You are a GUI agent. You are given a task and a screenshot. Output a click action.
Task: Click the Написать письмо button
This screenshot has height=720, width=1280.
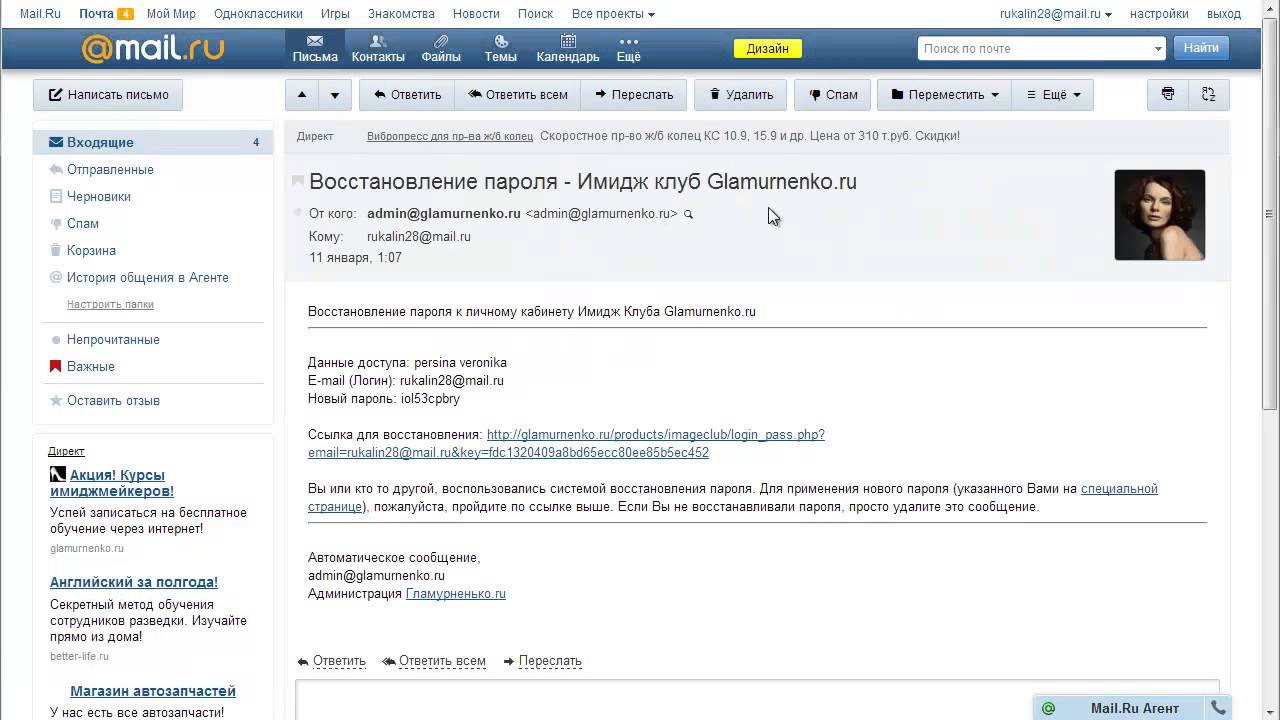(108, 95)
